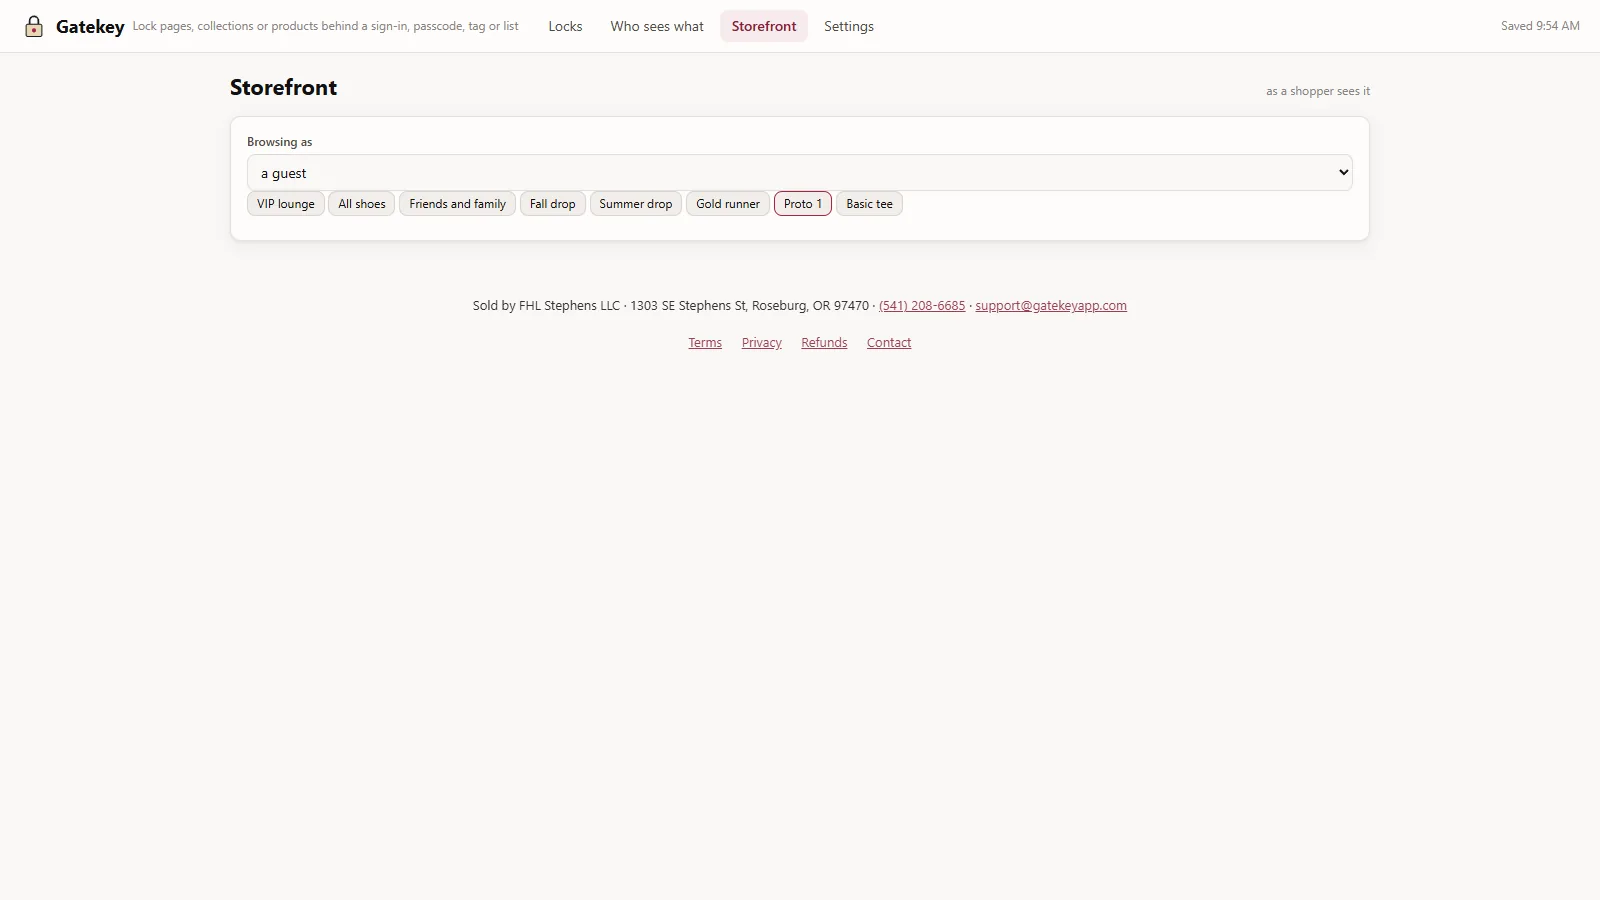The image size is (1600, 900).
Task: Select the Storefront tab
Action: click(x=764, y=26)
